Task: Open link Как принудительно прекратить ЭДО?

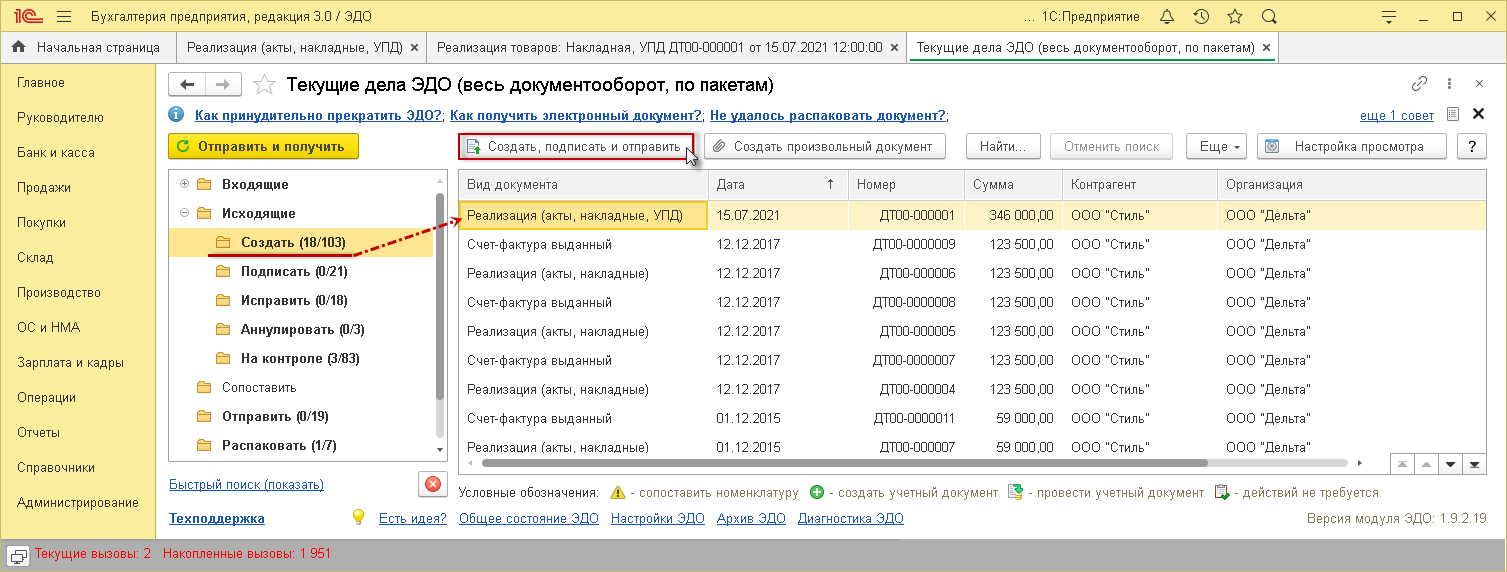Action: (x=318, y=115)
